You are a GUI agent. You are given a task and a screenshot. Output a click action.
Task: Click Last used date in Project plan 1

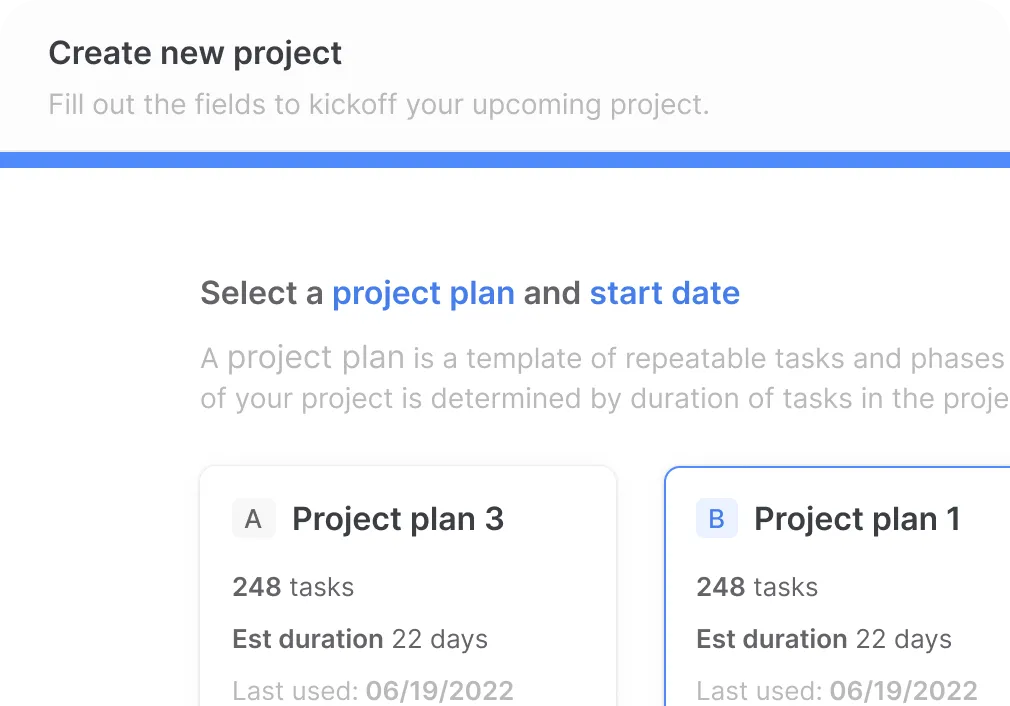tap(837, 690)
